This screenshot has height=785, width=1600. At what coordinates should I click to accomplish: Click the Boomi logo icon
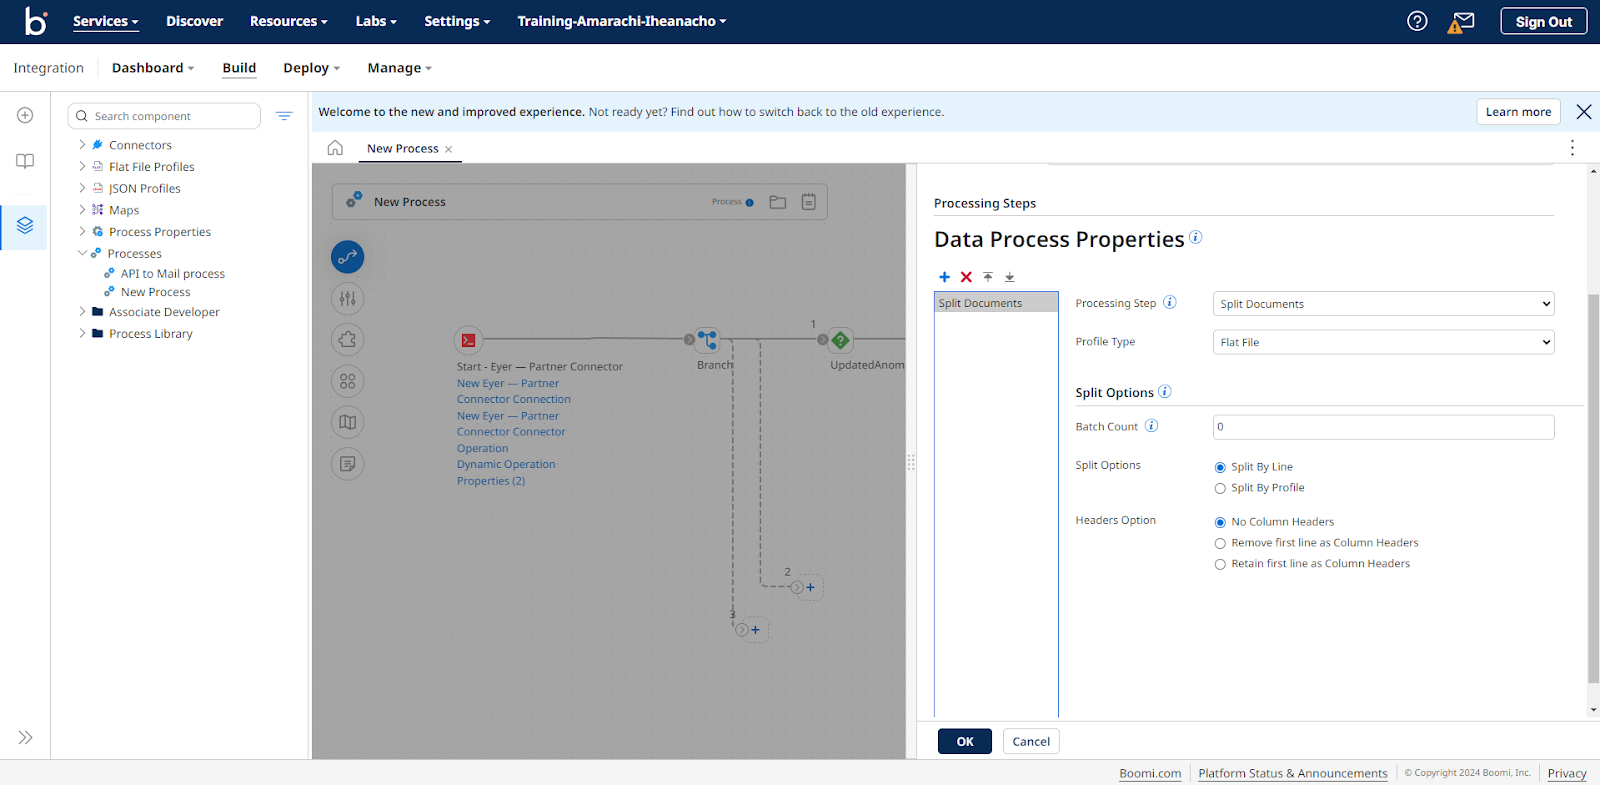point(36,21)
